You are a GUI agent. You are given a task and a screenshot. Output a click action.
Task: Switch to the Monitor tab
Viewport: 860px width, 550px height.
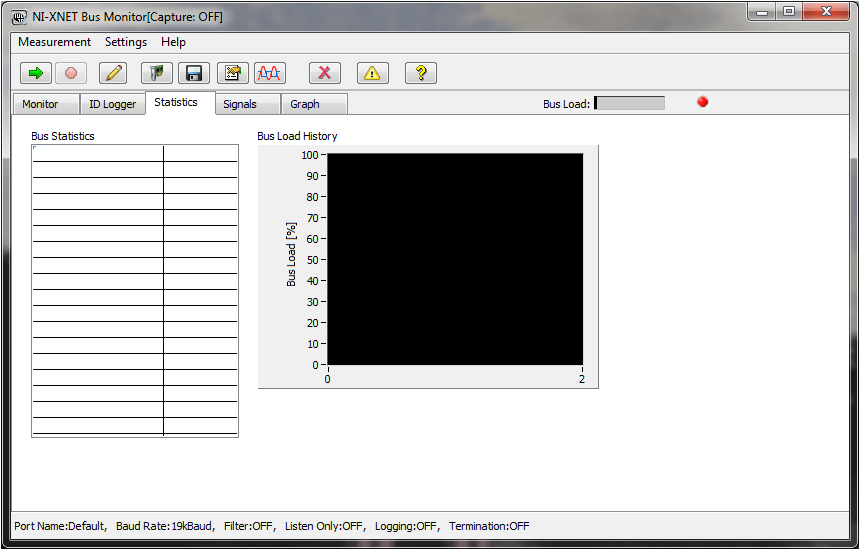pos(46,104)
